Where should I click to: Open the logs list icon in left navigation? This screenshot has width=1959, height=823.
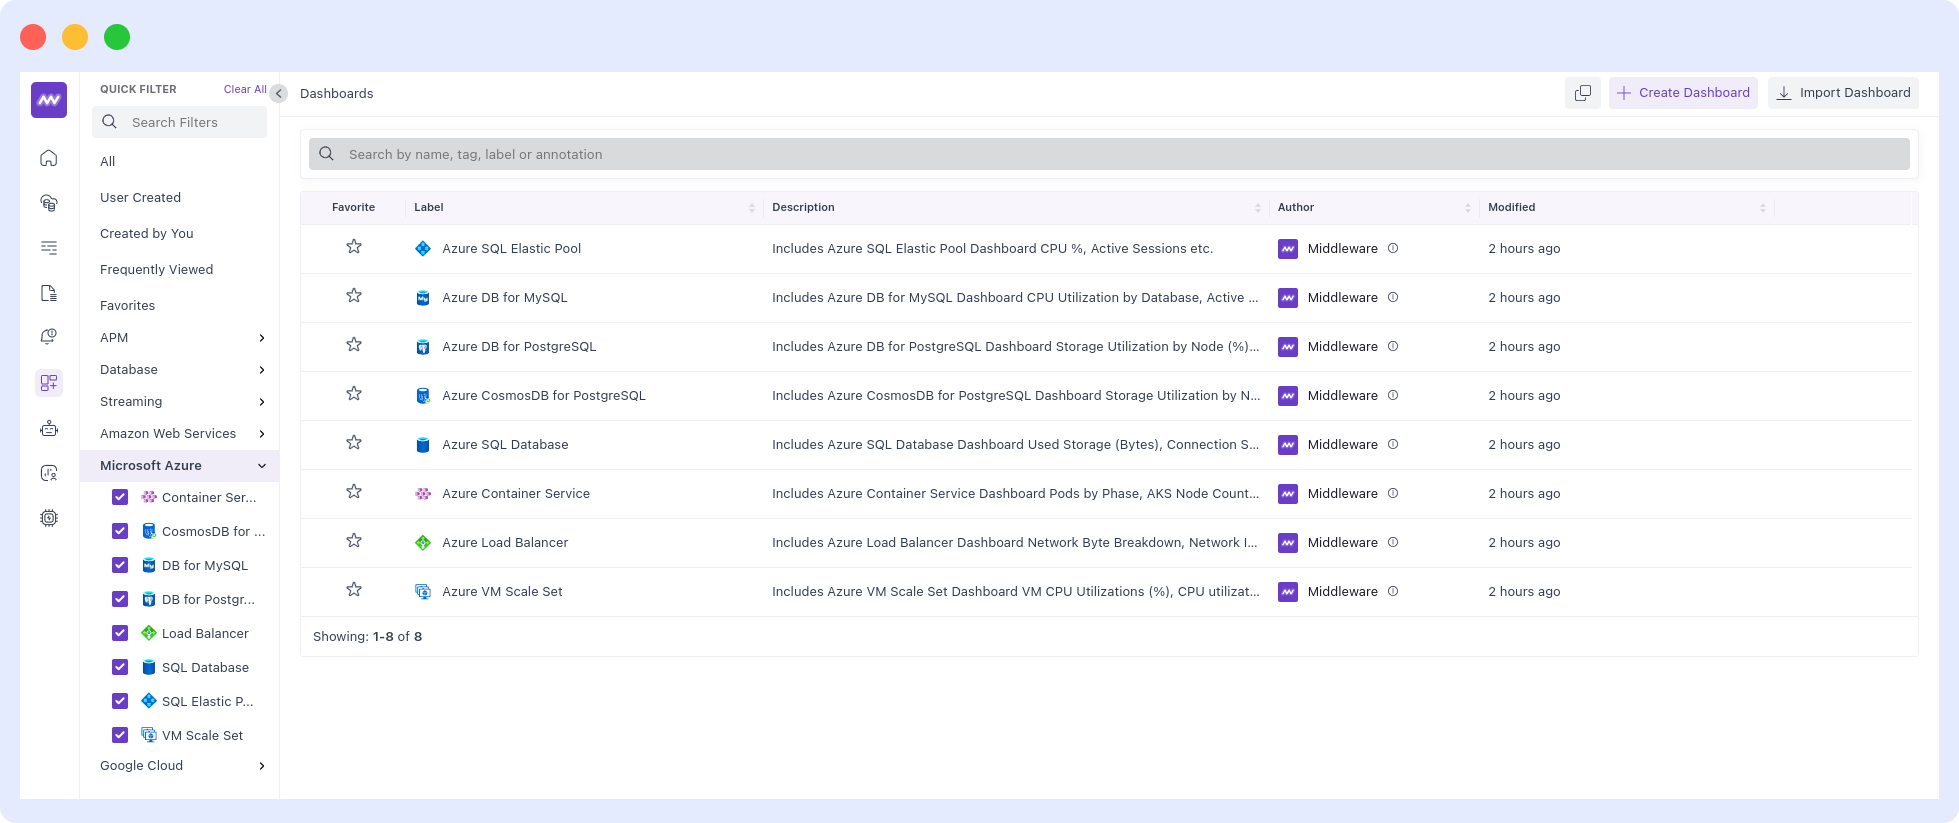[x=49, y=248]
